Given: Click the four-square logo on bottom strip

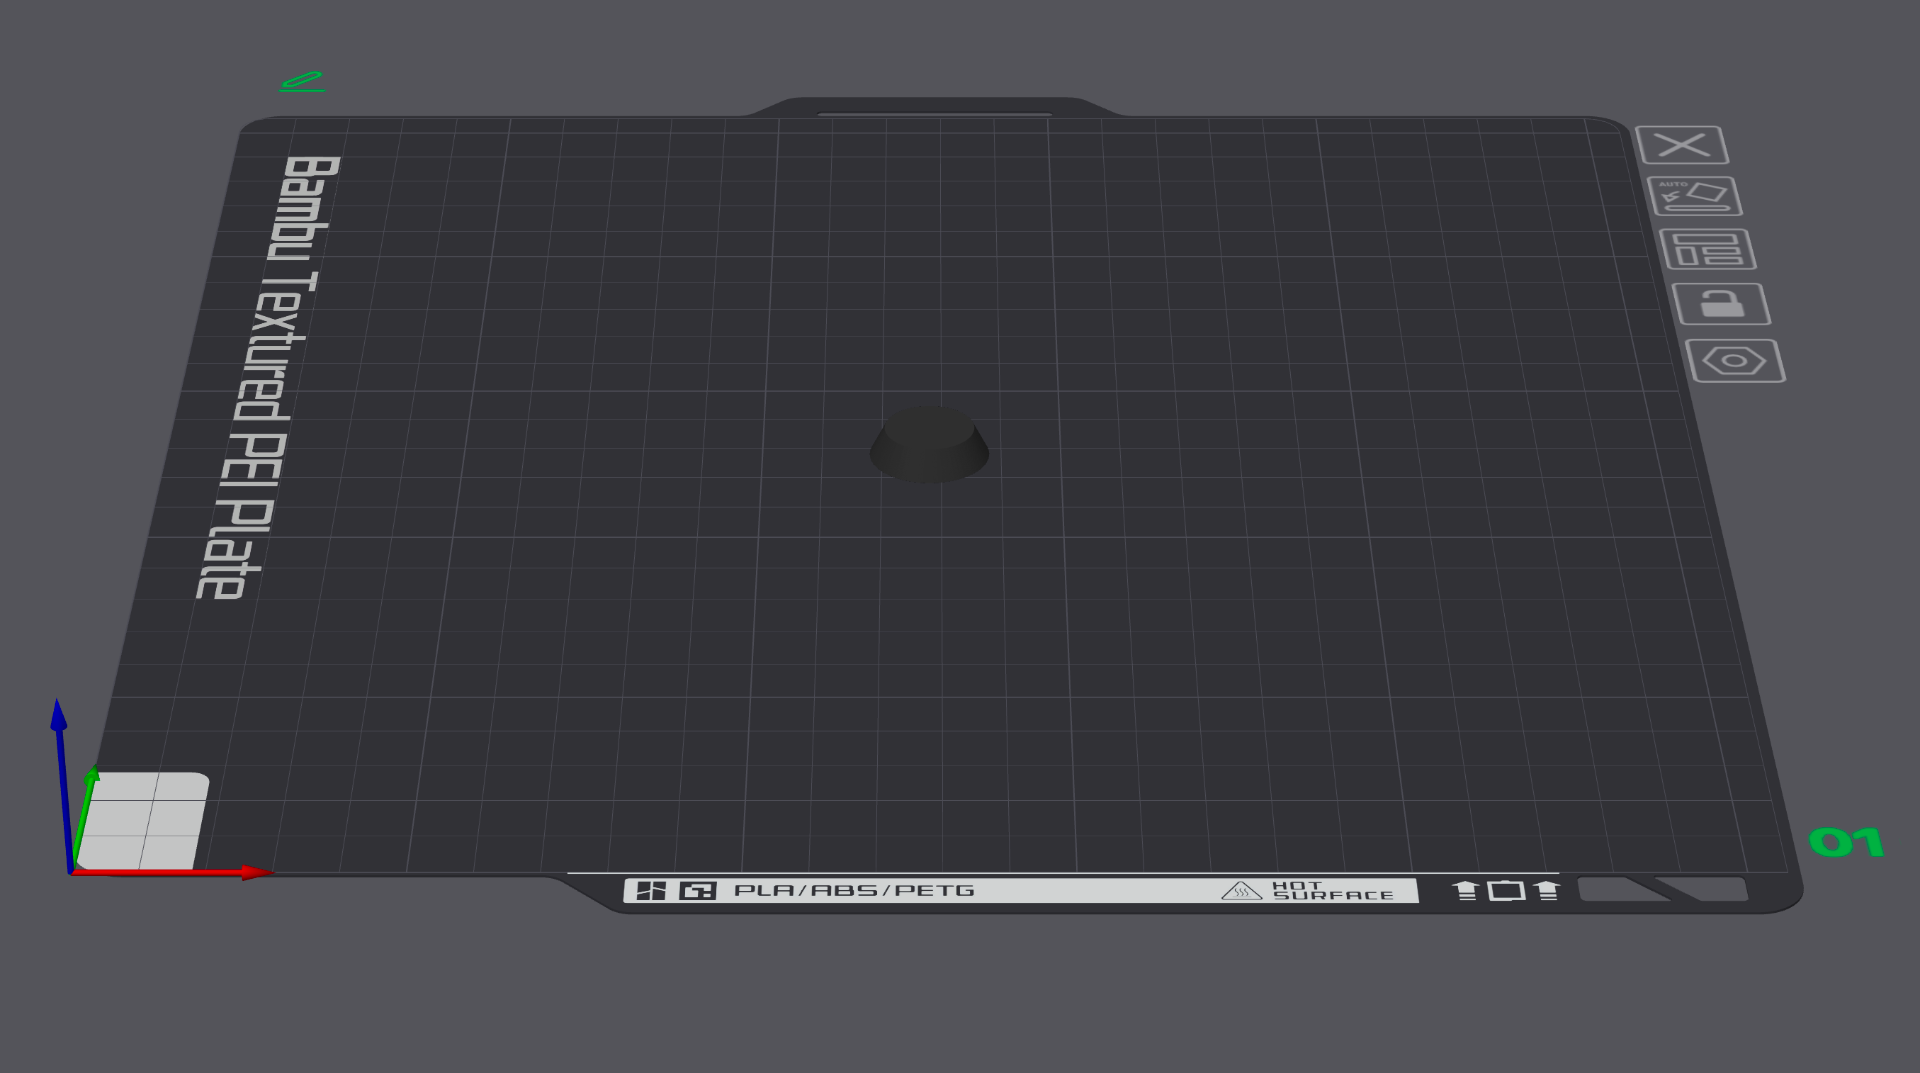Looking at the screenshot, I should (x=651, y=890).
